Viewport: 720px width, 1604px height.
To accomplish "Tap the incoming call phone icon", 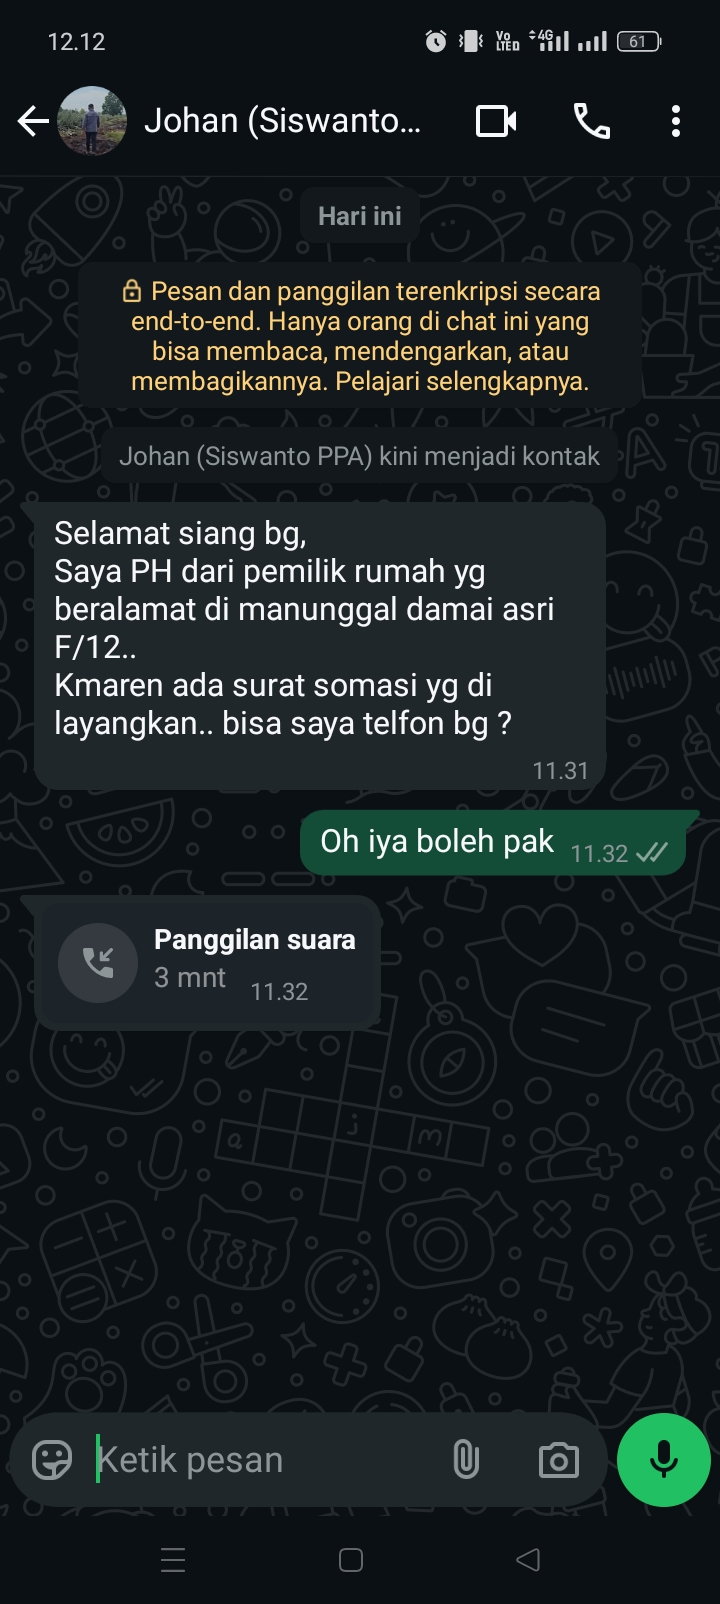I will pos(98,962).
